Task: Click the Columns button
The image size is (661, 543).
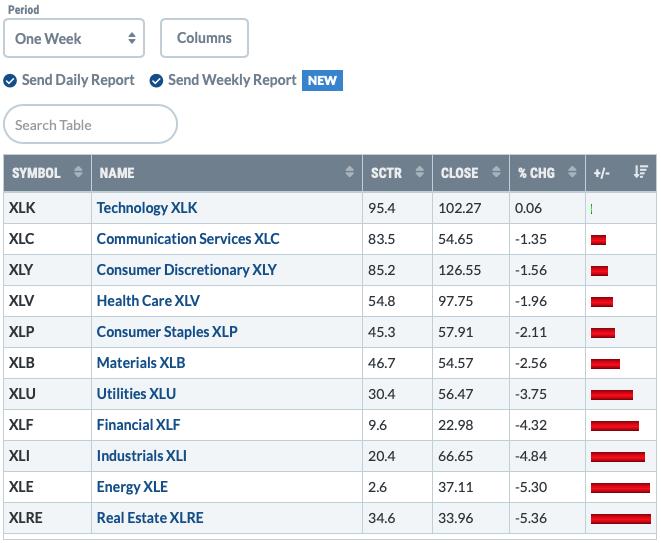Action: (x=204, y=38)
